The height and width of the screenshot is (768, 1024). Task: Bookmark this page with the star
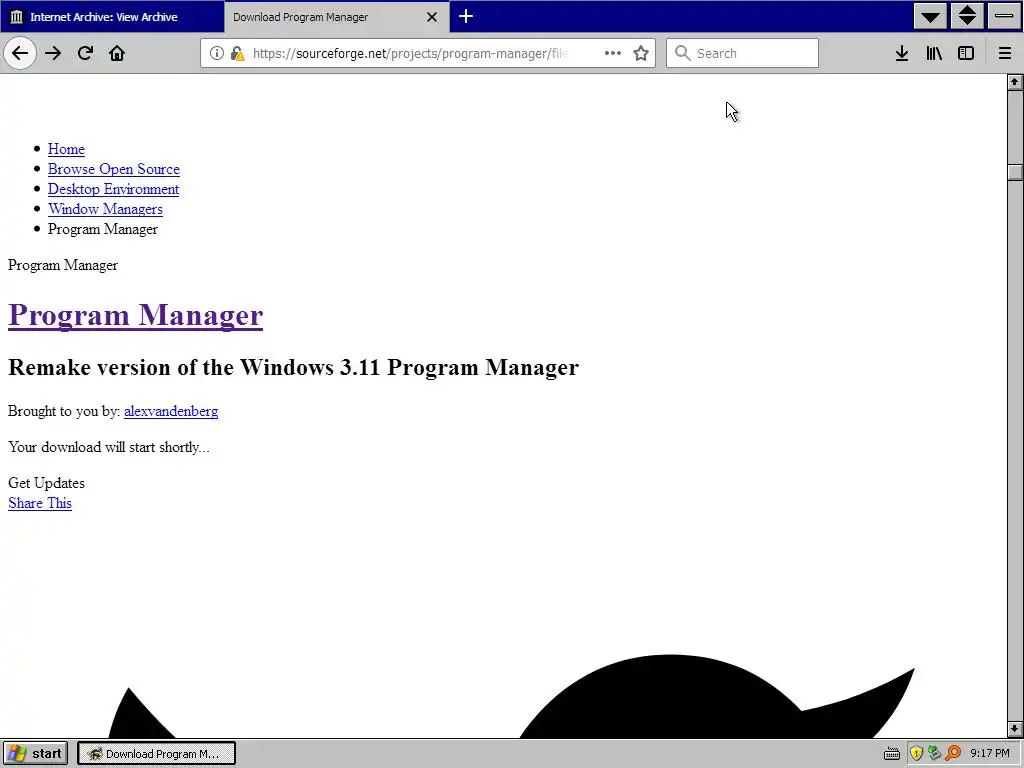click(x=641, y=53)
